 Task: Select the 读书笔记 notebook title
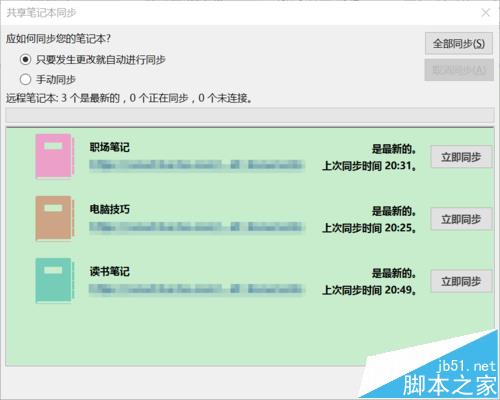click(110, 271)
